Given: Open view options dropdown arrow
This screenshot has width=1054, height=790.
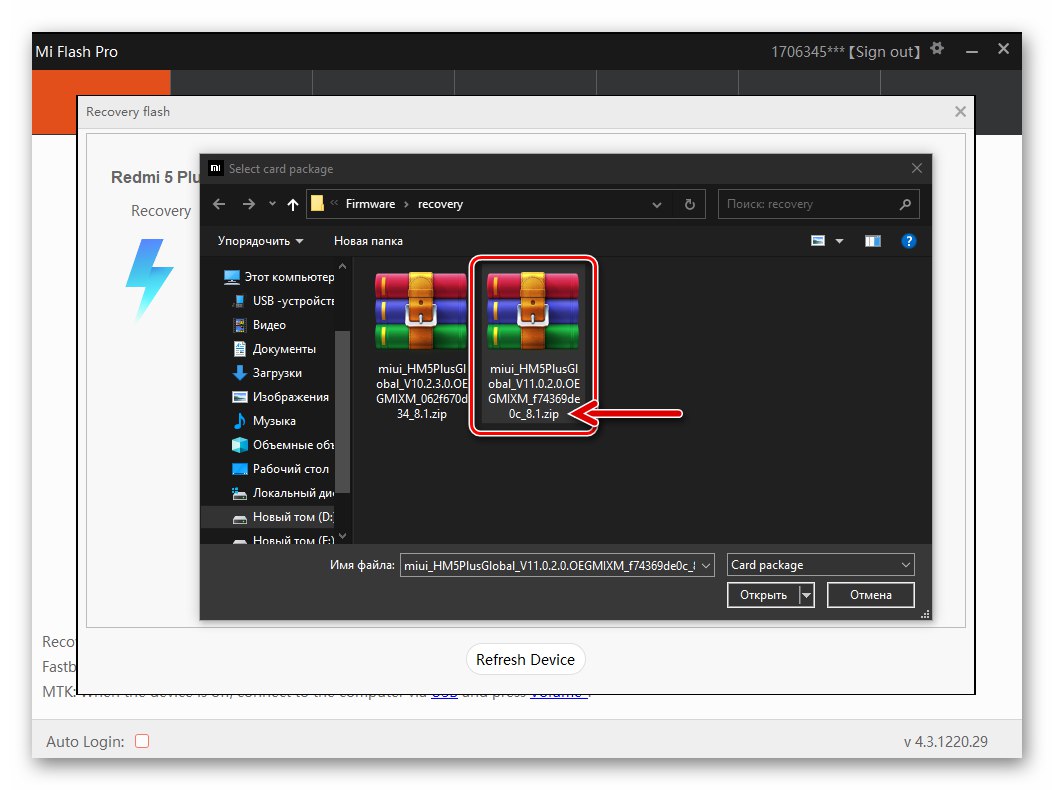Looking at the screenshot, I should pos(839,241).
